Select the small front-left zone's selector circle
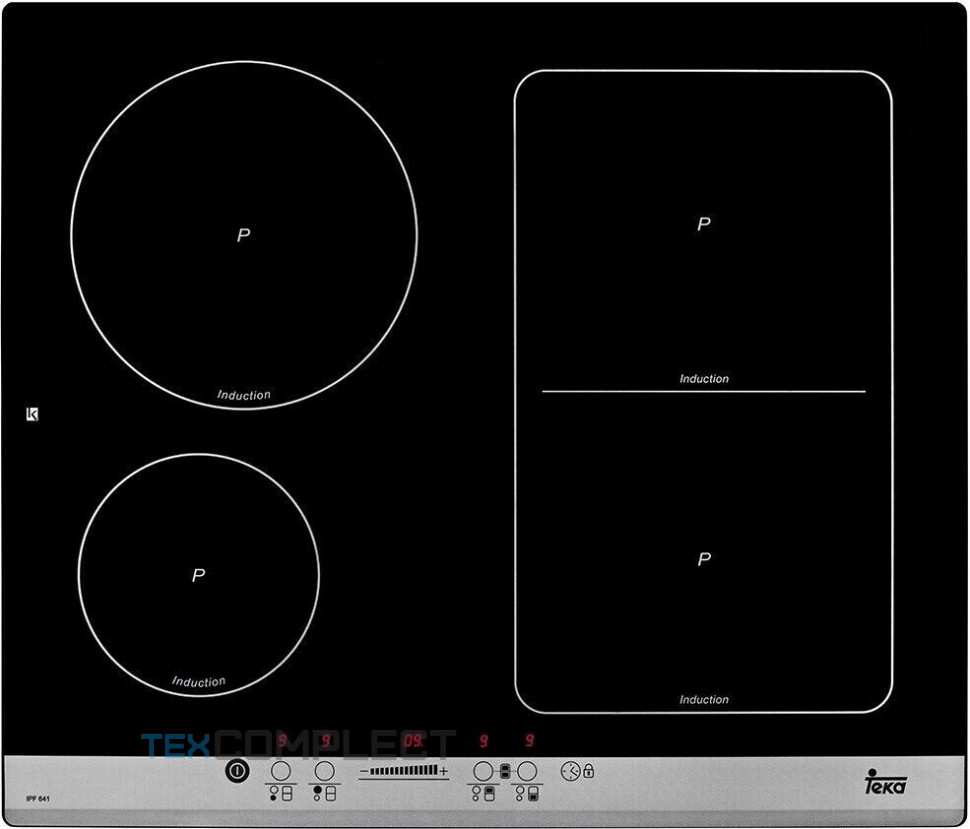Image resolution: width=970 pixels, height=829 pixels. click(x=281, y=771)
